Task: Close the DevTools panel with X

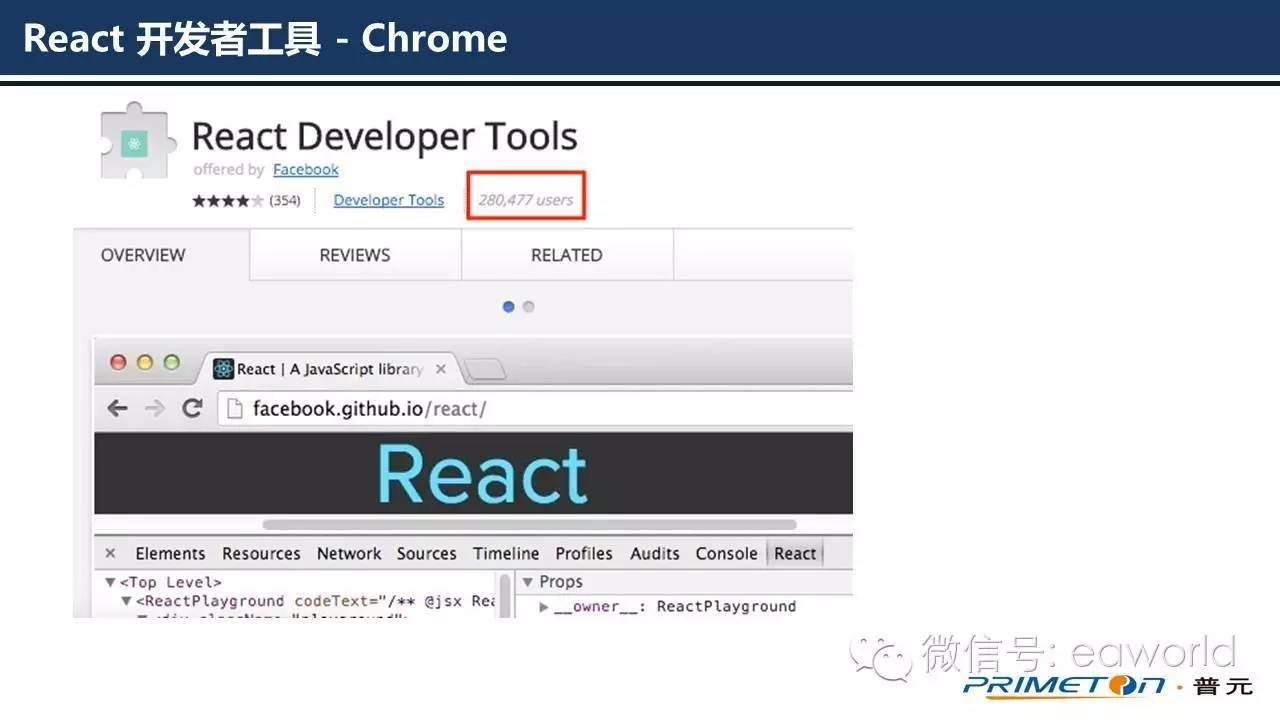Action: [111, 553]
